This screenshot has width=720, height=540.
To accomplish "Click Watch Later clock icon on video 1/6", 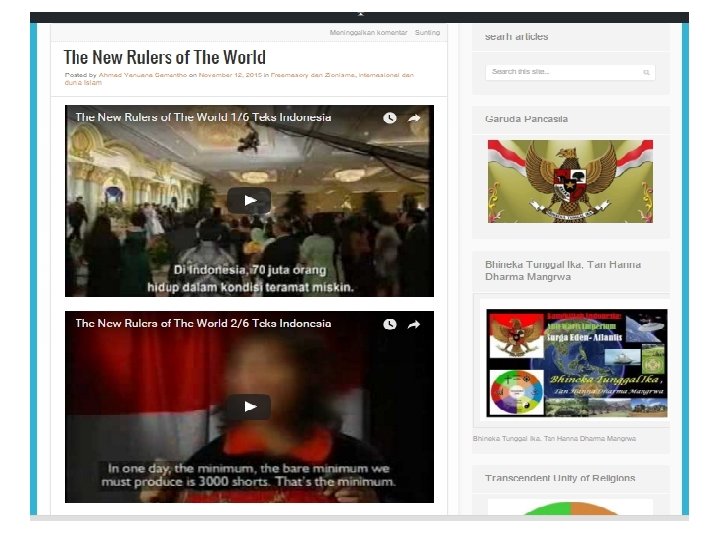I will 390,118.
